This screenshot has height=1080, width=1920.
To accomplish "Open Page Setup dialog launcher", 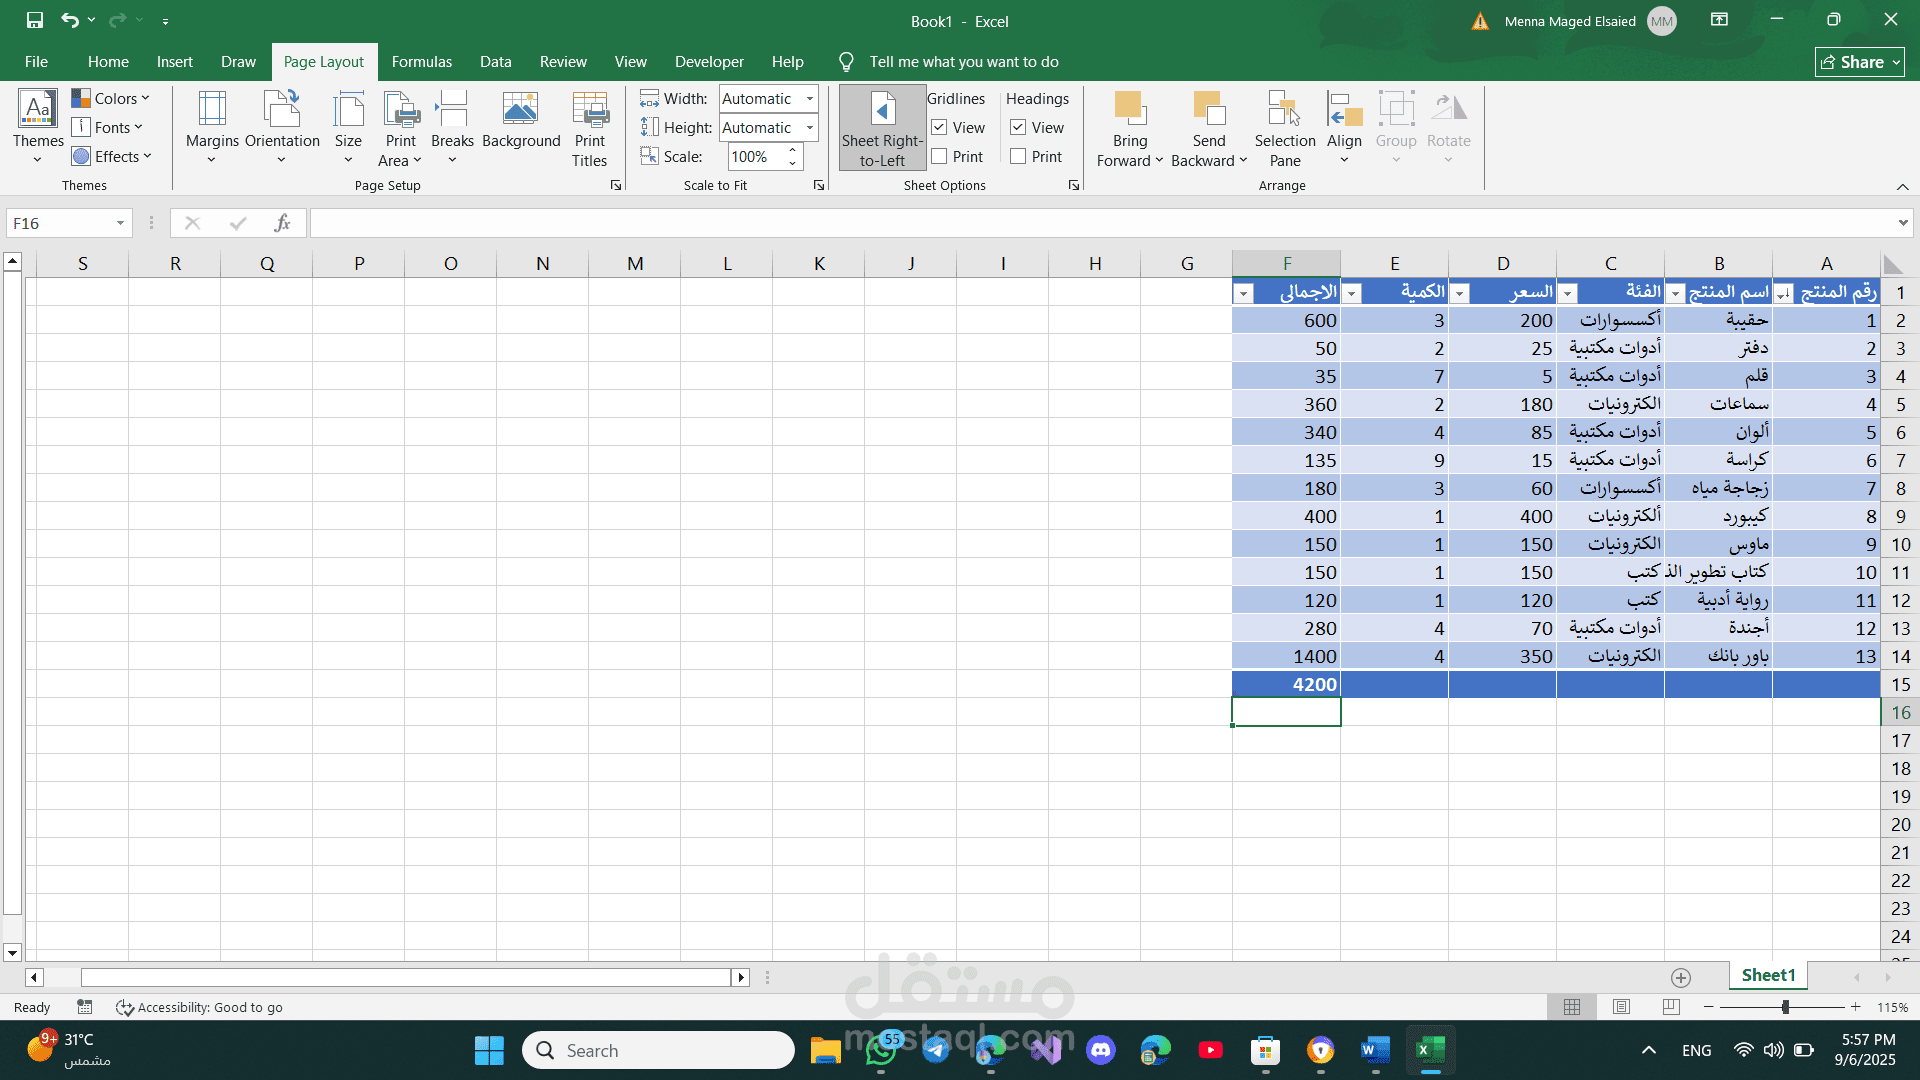I will pyautogui.click(x=616, y=186).
